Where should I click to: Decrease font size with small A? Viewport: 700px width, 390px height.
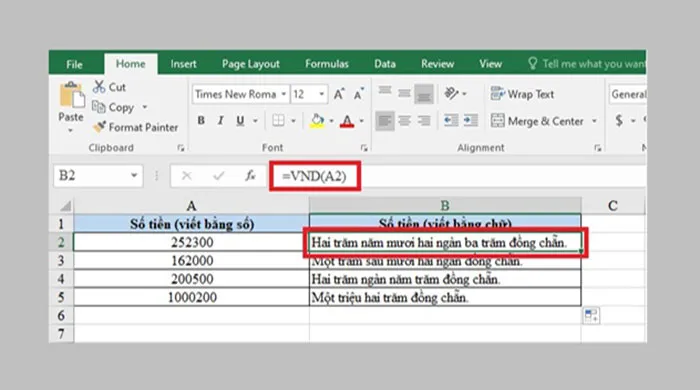(x=358, y=94)
